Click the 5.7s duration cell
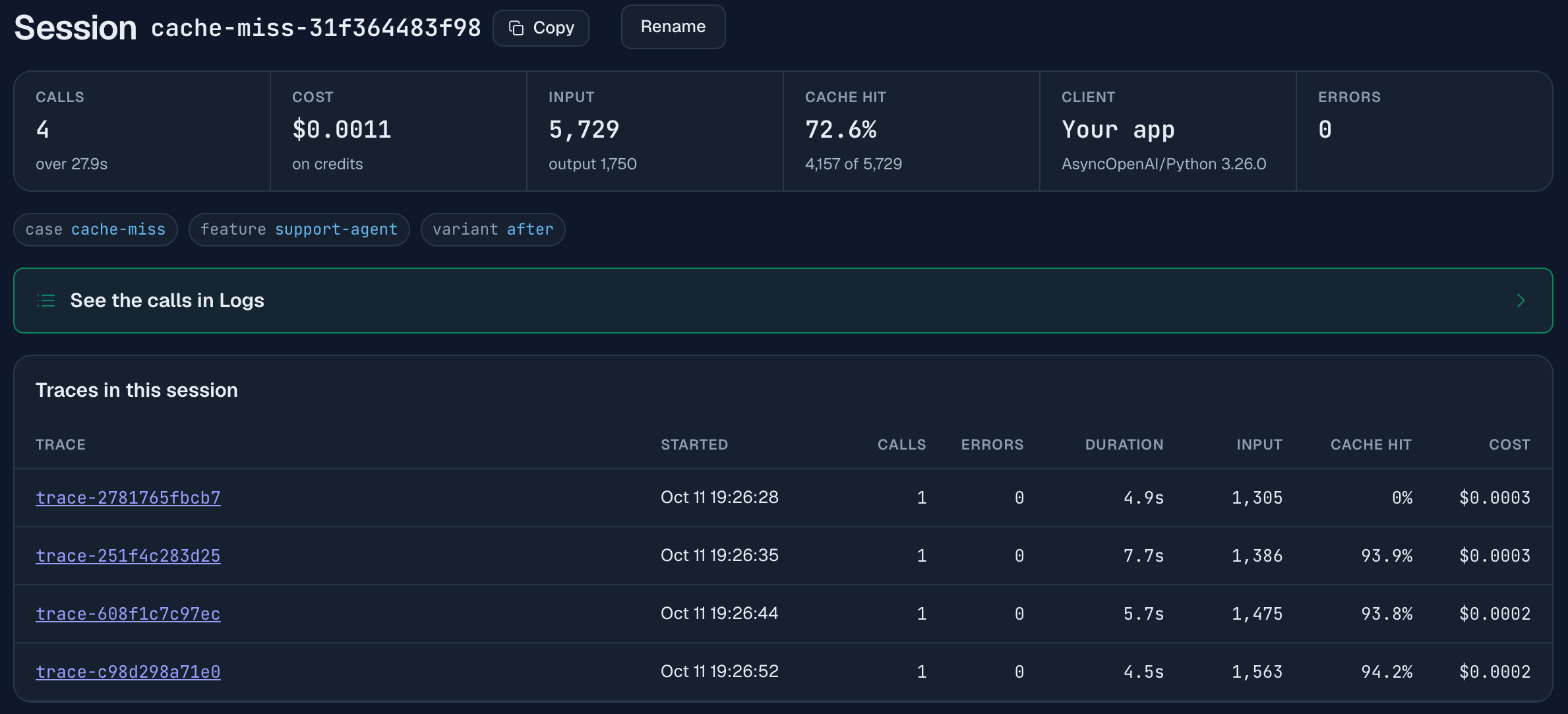The width and height of the screenshot is (1568, 714). (x=1144, y=614)
